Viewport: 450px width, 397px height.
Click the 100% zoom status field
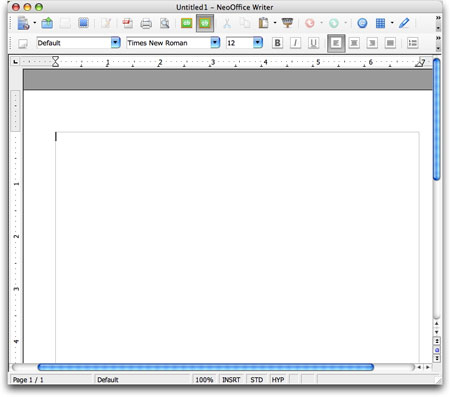click(x=205, y=380)
